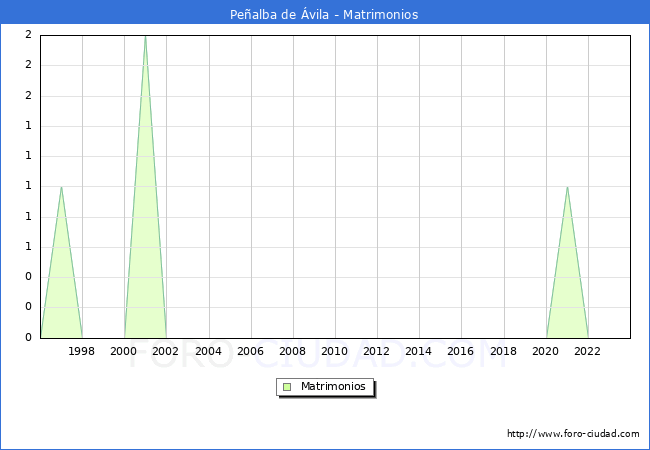The image size is (650, 450).
Task: Click the 2008 x-axis label
Action: [292, 351]
